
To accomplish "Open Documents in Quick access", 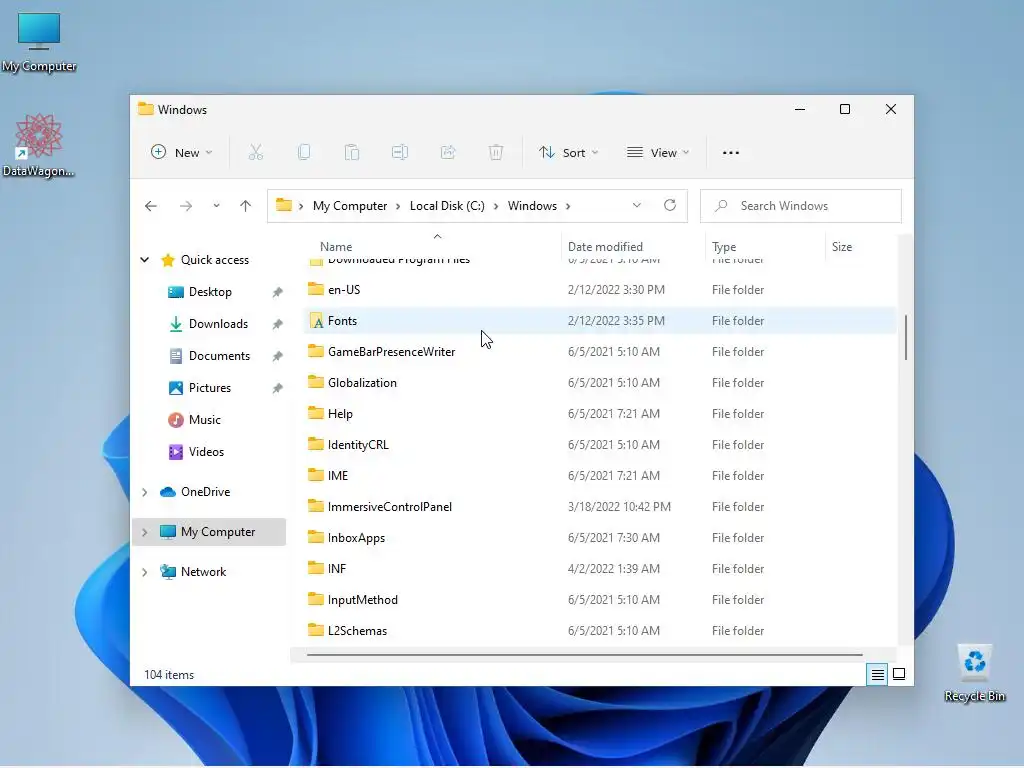I will [219, 356].
